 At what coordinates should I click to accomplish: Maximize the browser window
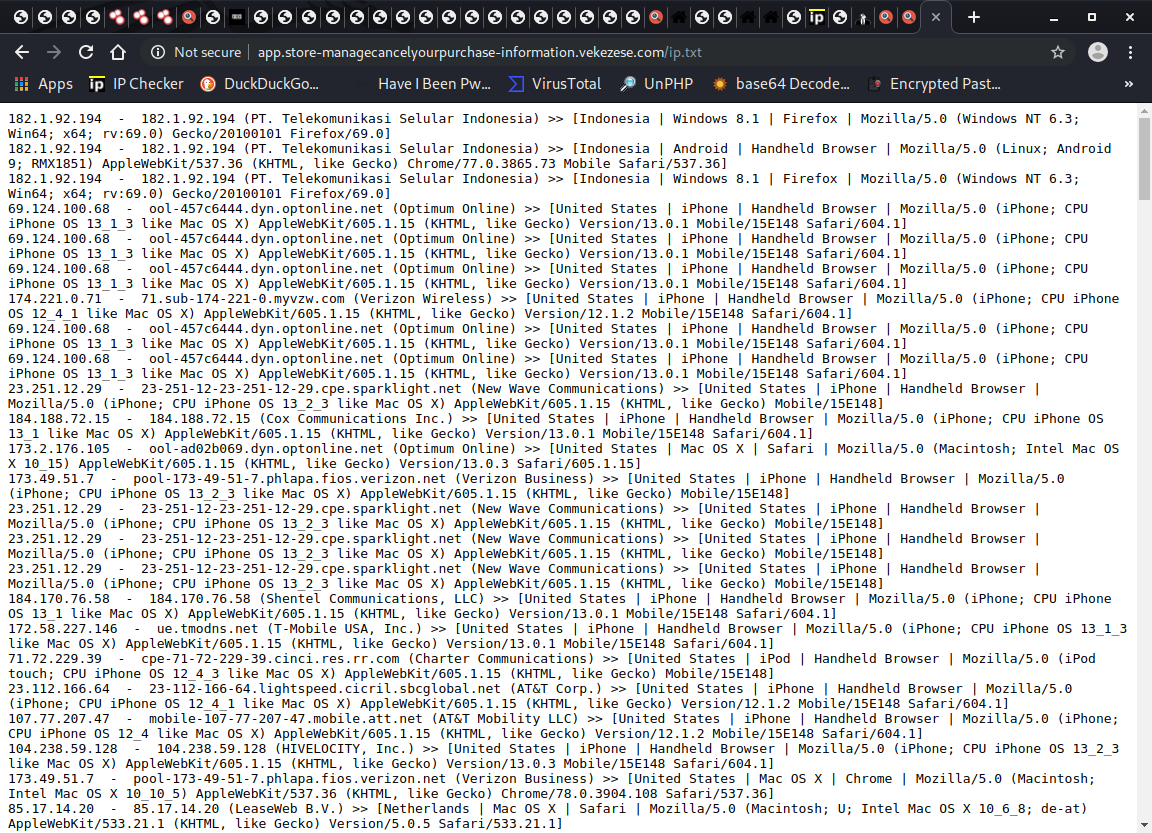point(1092,17)
